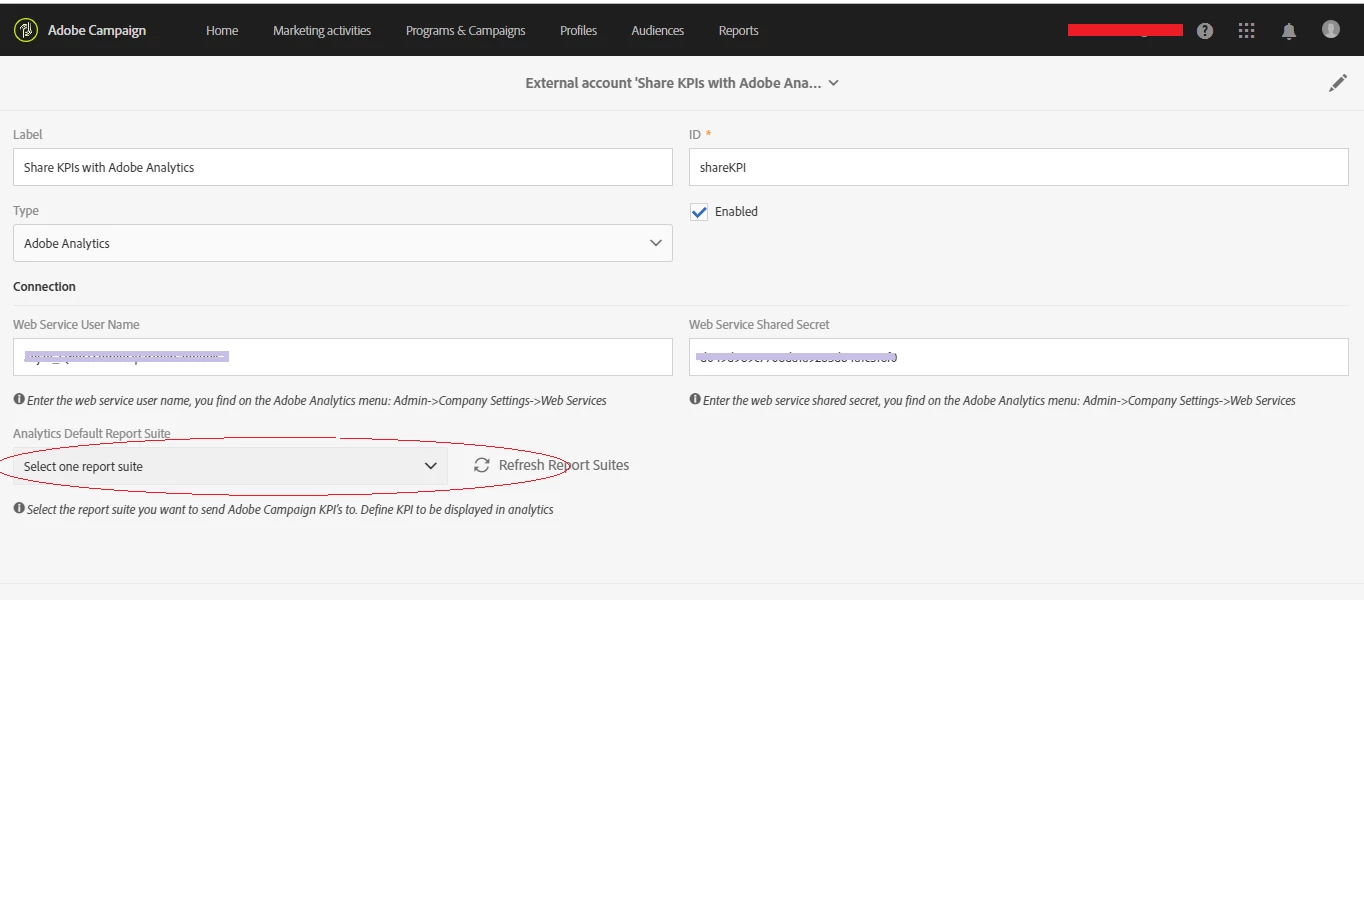Click the Label input field
1364x919 pixels.
click(x=343, y=167)
